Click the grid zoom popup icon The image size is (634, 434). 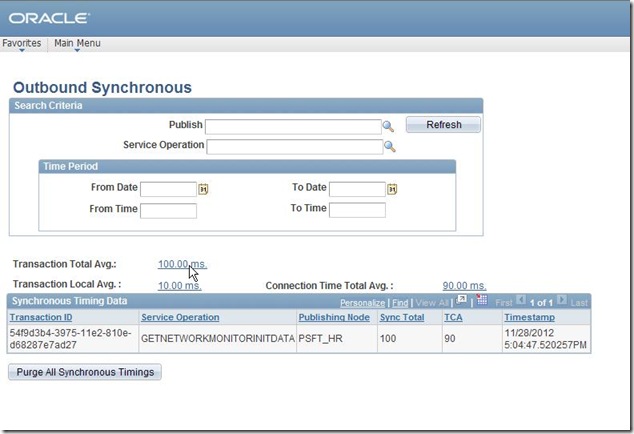tap(462, 300)
